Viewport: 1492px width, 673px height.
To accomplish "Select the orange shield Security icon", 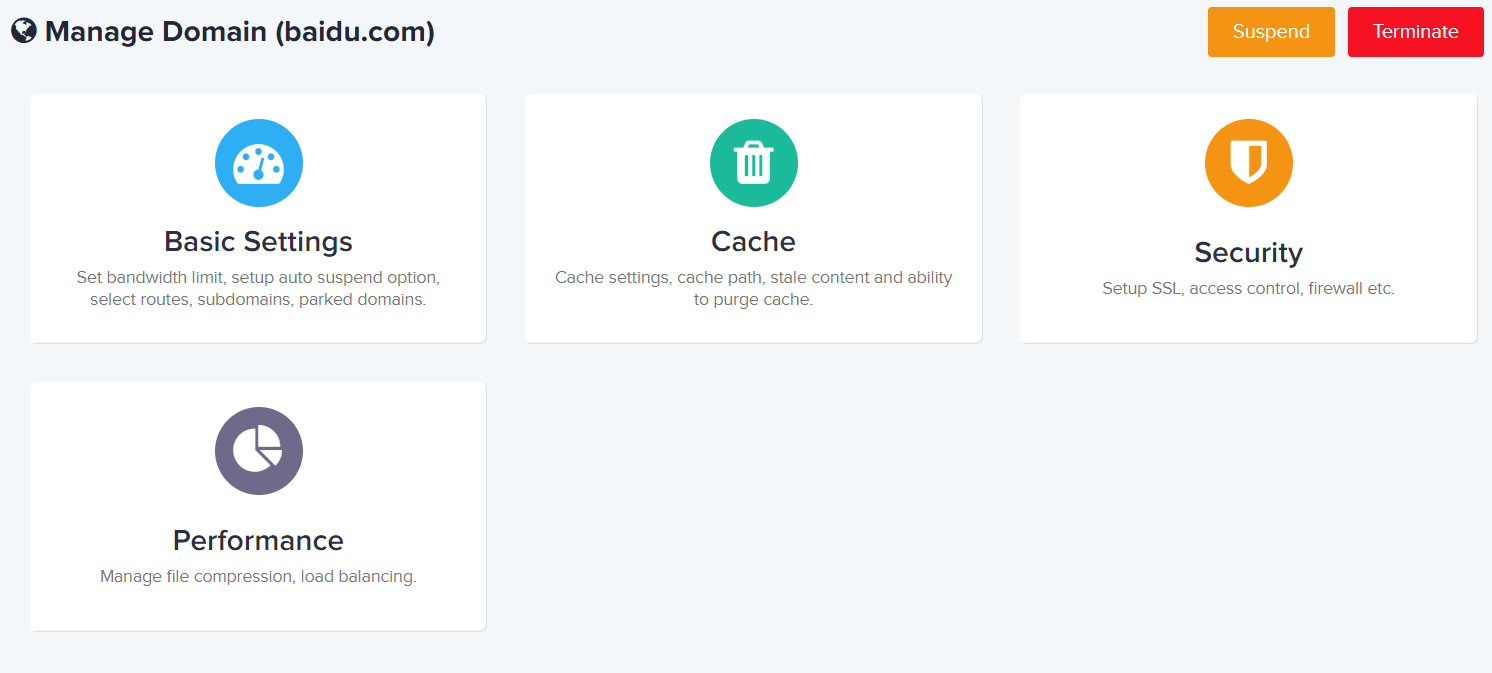I will (1248, 163).
